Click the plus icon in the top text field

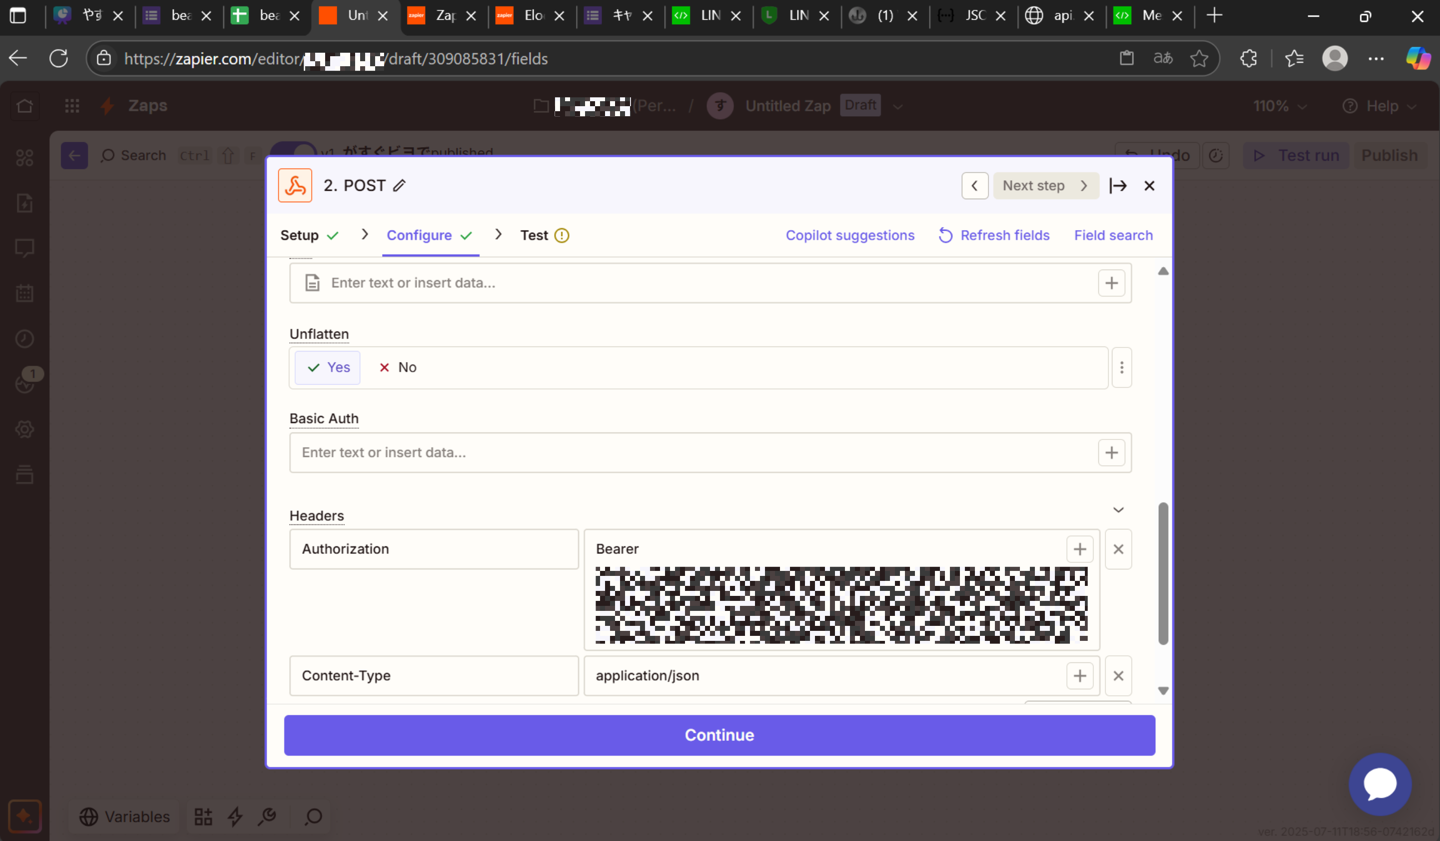coord(1111,283)
